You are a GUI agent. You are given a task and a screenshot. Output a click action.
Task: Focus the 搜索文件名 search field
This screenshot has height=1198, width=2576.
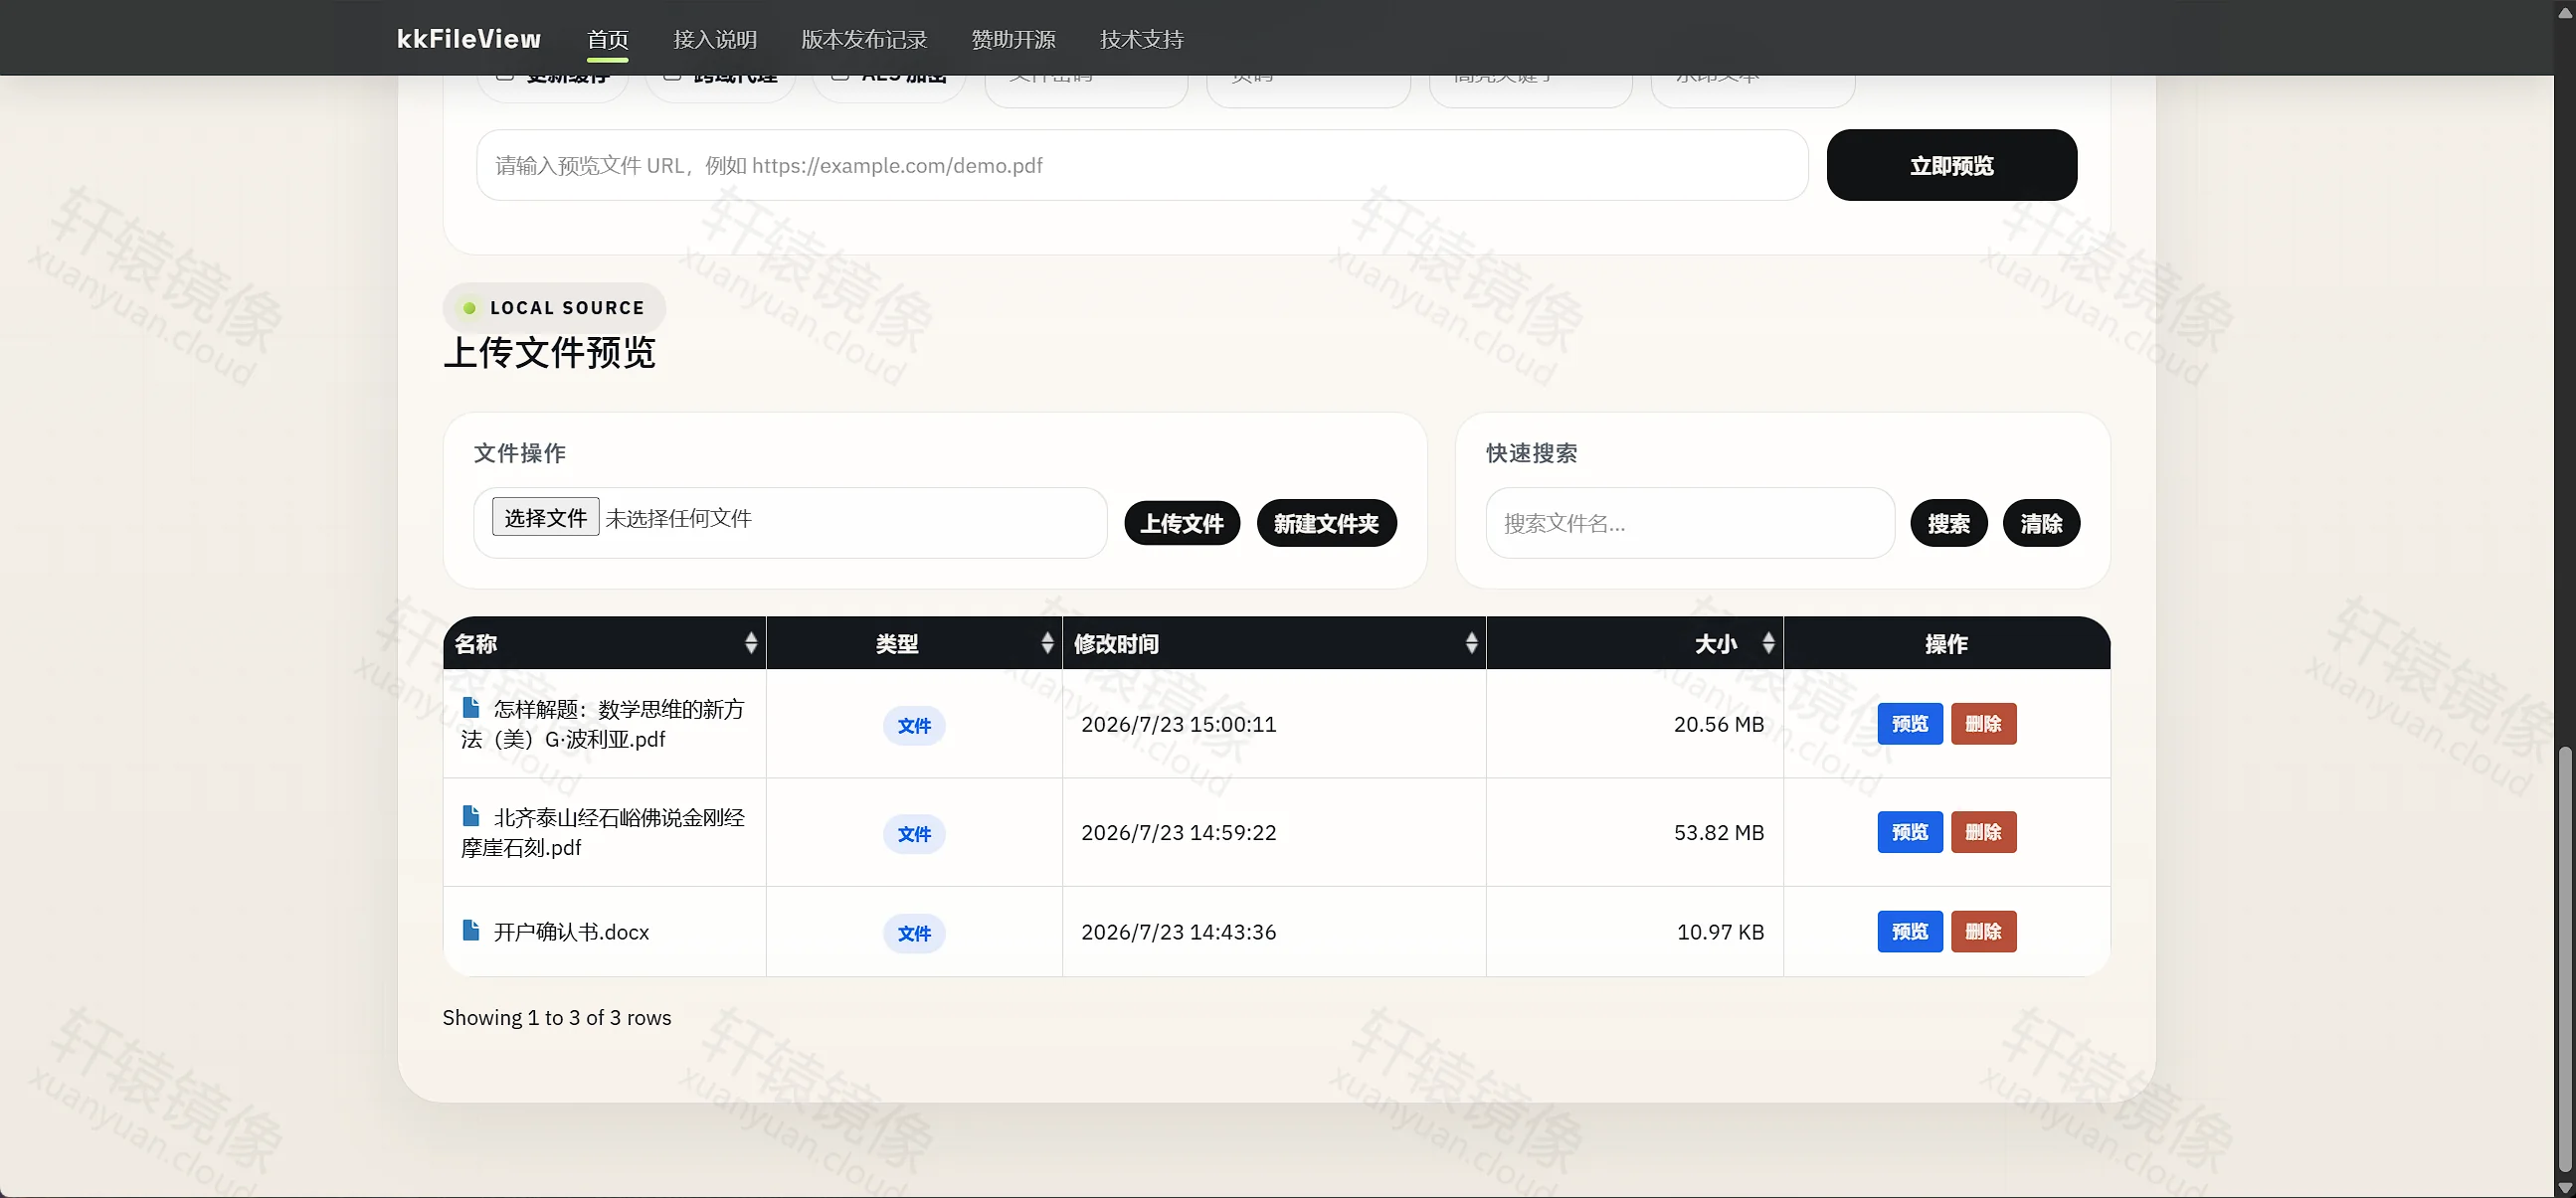(x=1690, y=523)
